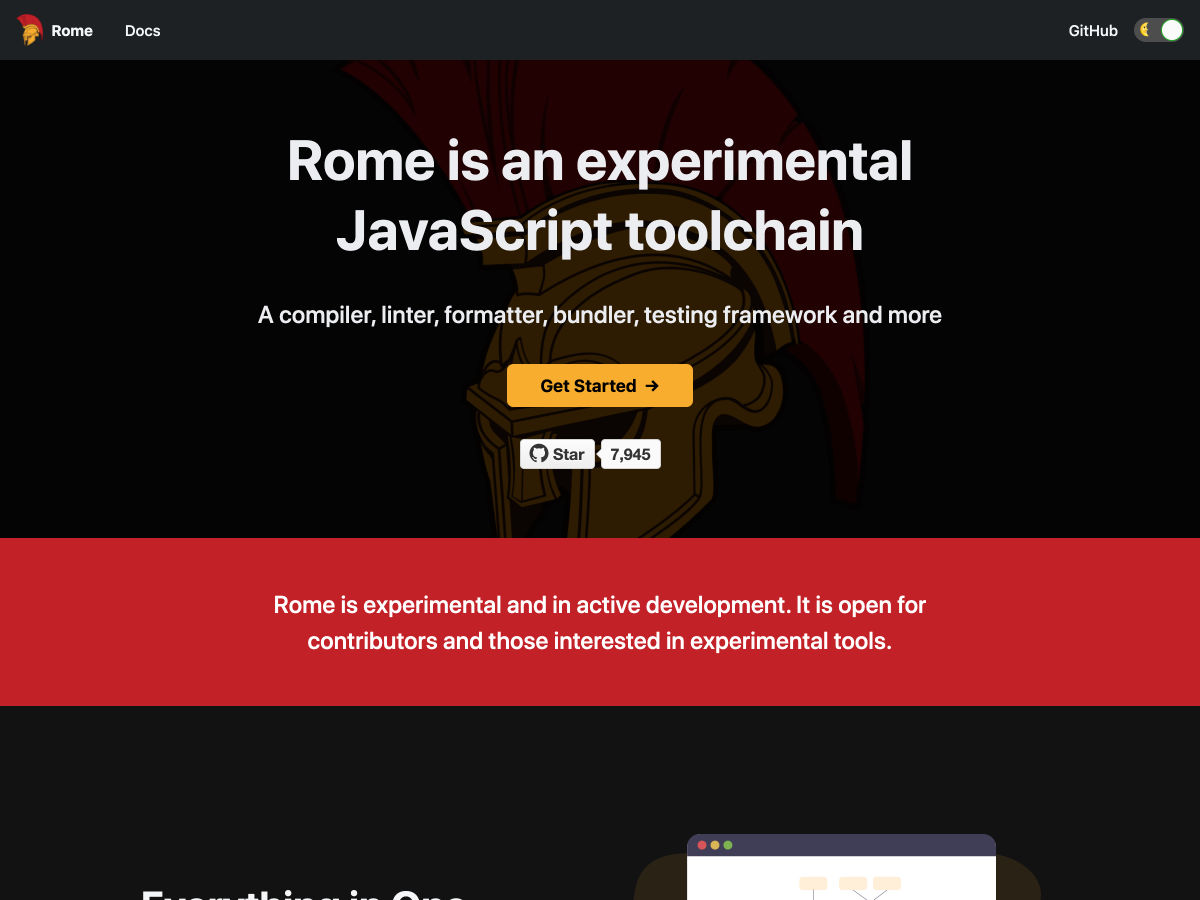Toggle the dark mode switch
Screen dimensions: 1200x900
[x=1159, y=30]
